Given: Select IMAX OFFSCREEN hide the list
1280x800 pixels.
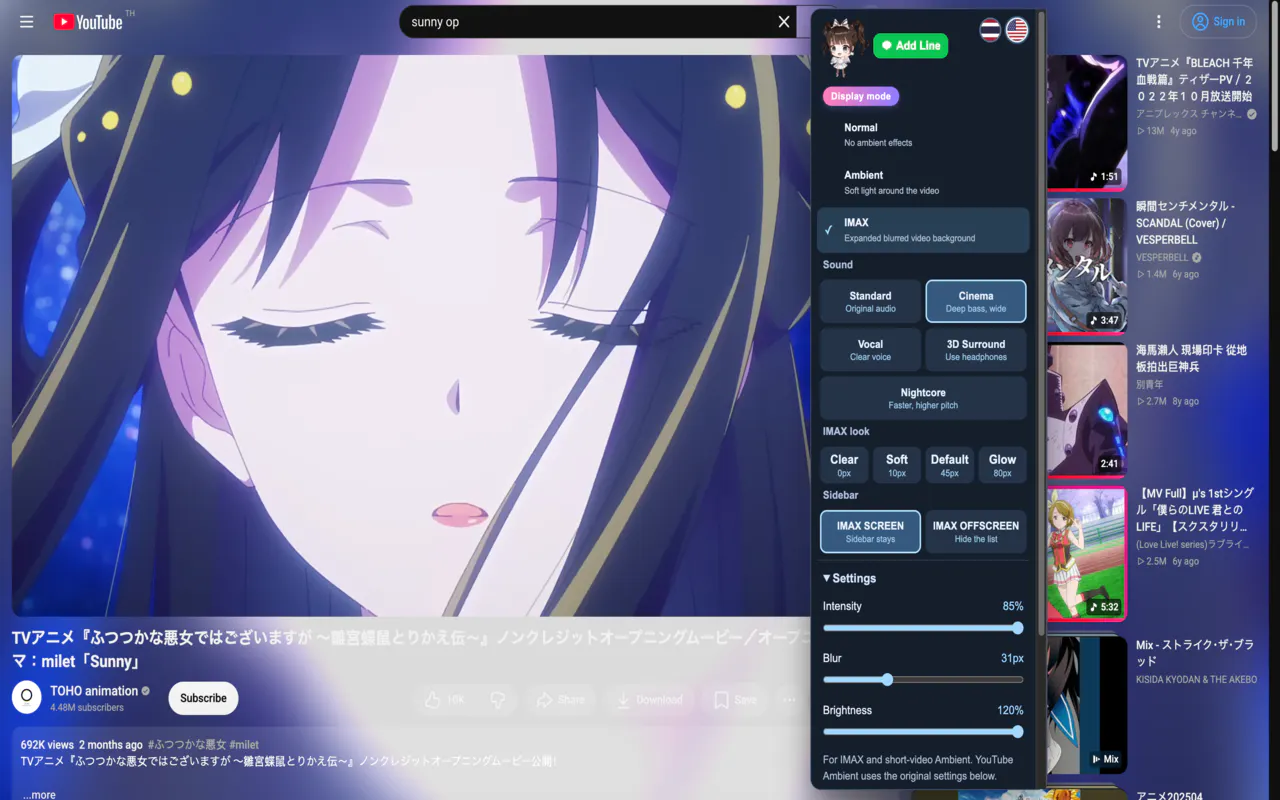Looking at the screenshot, I should [976, 531].
